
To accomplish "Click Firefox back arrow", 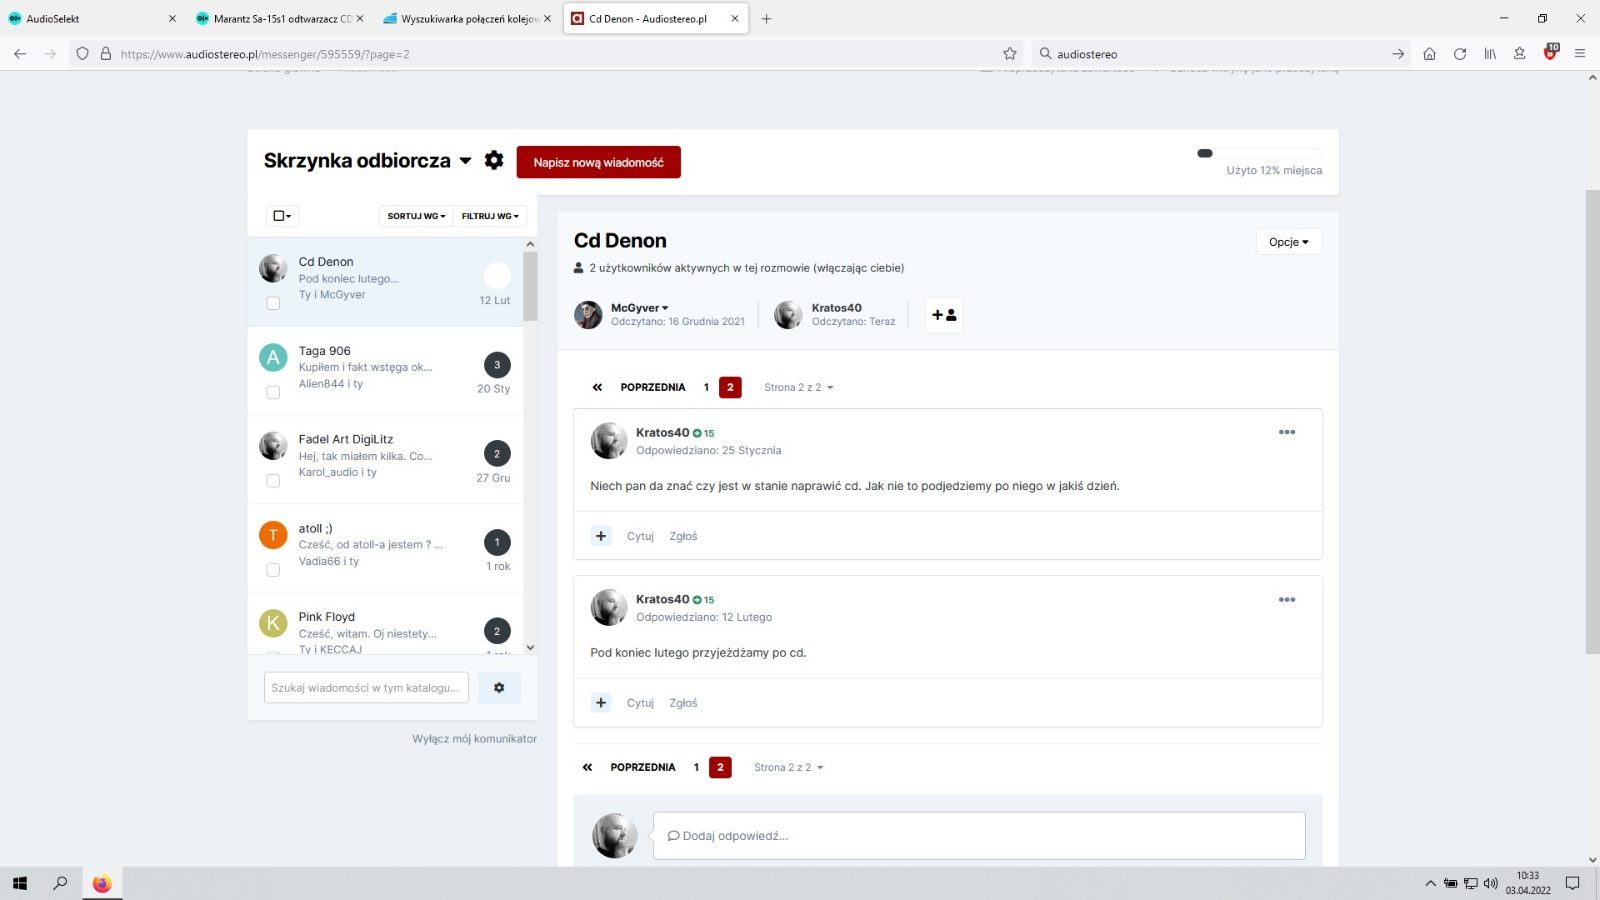I will click(x=20, y=54).
